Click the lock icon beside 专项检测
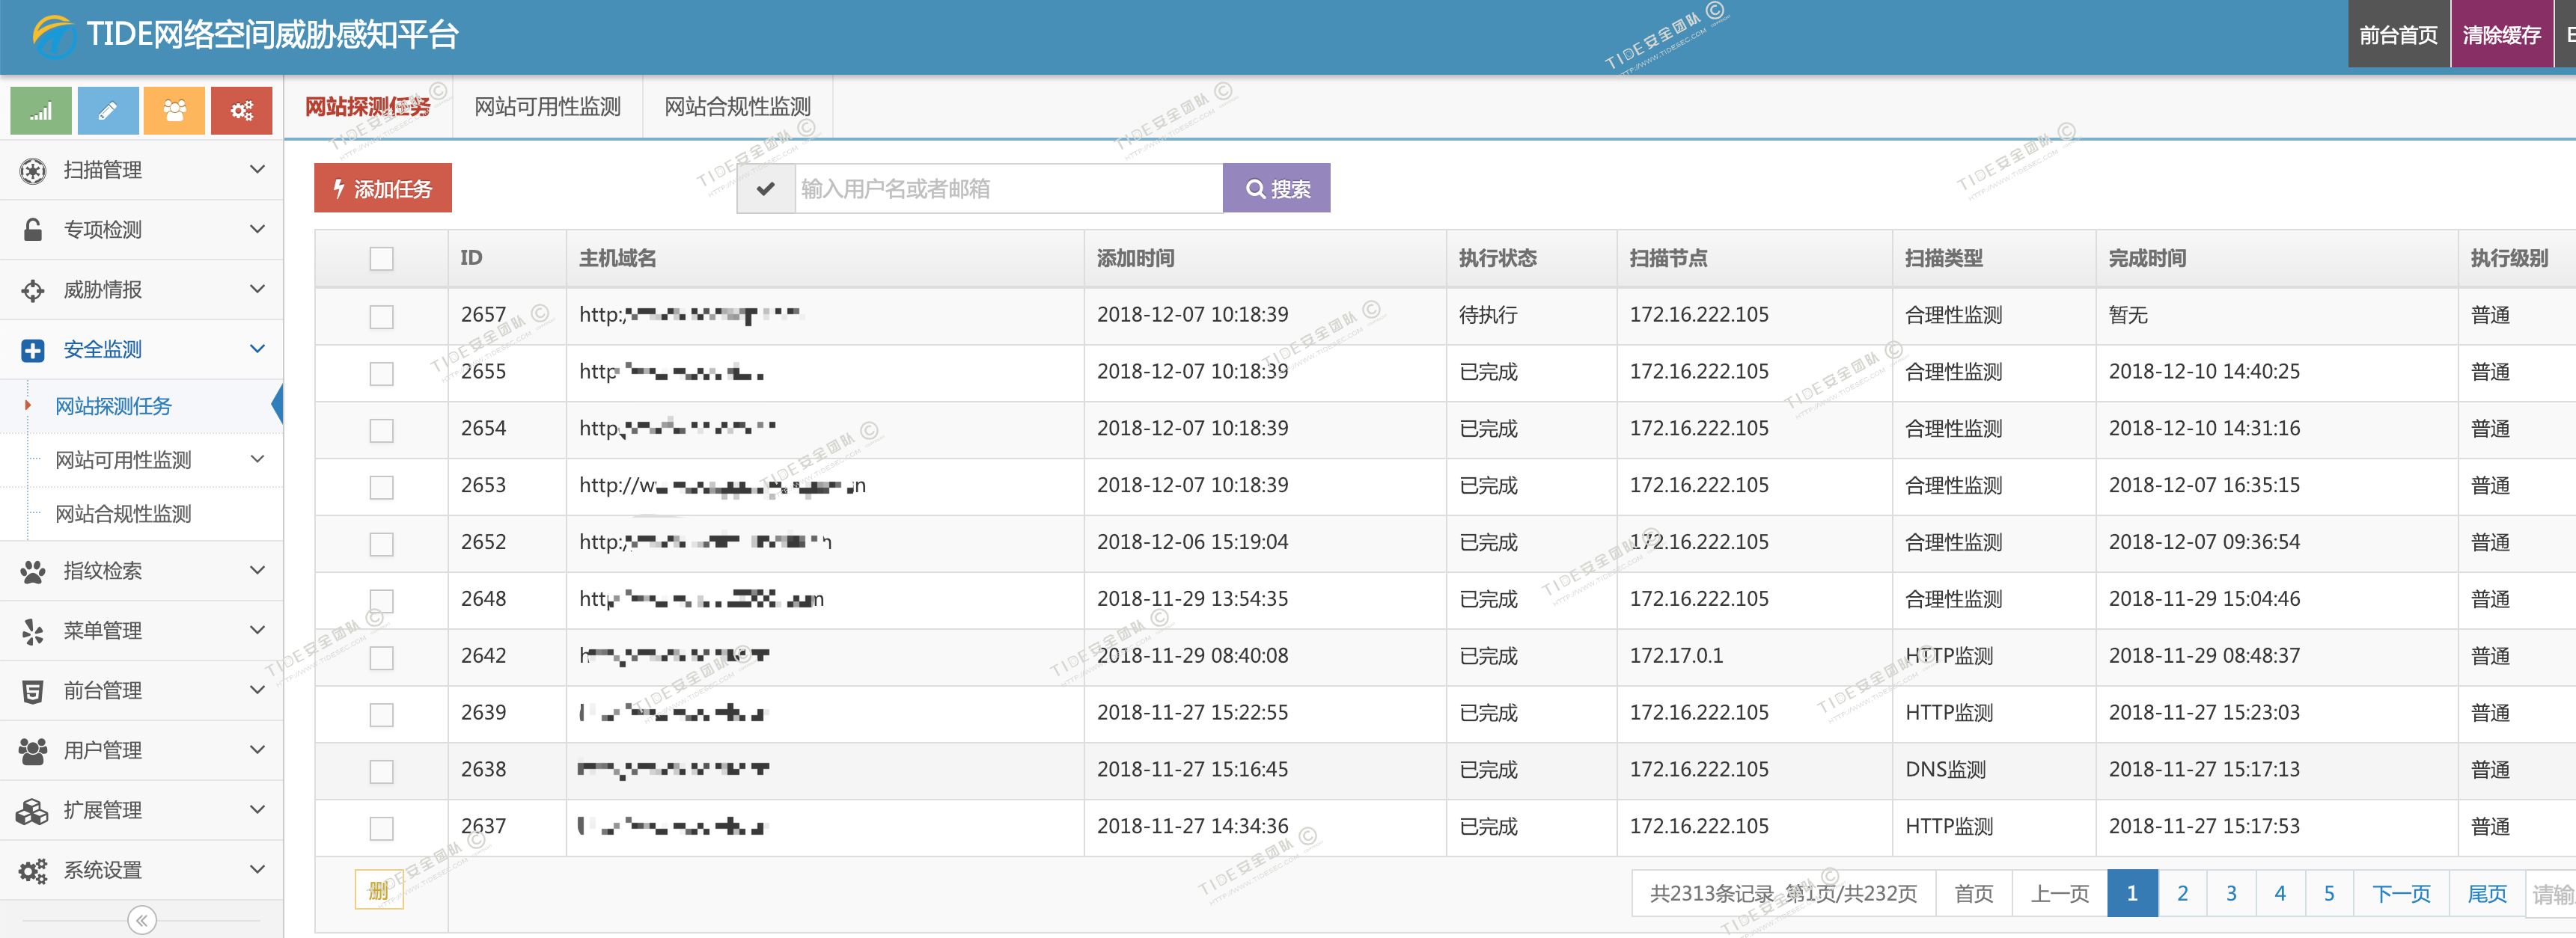The width and height of the screenshot is (2576, 938). (x=33, y=230)
